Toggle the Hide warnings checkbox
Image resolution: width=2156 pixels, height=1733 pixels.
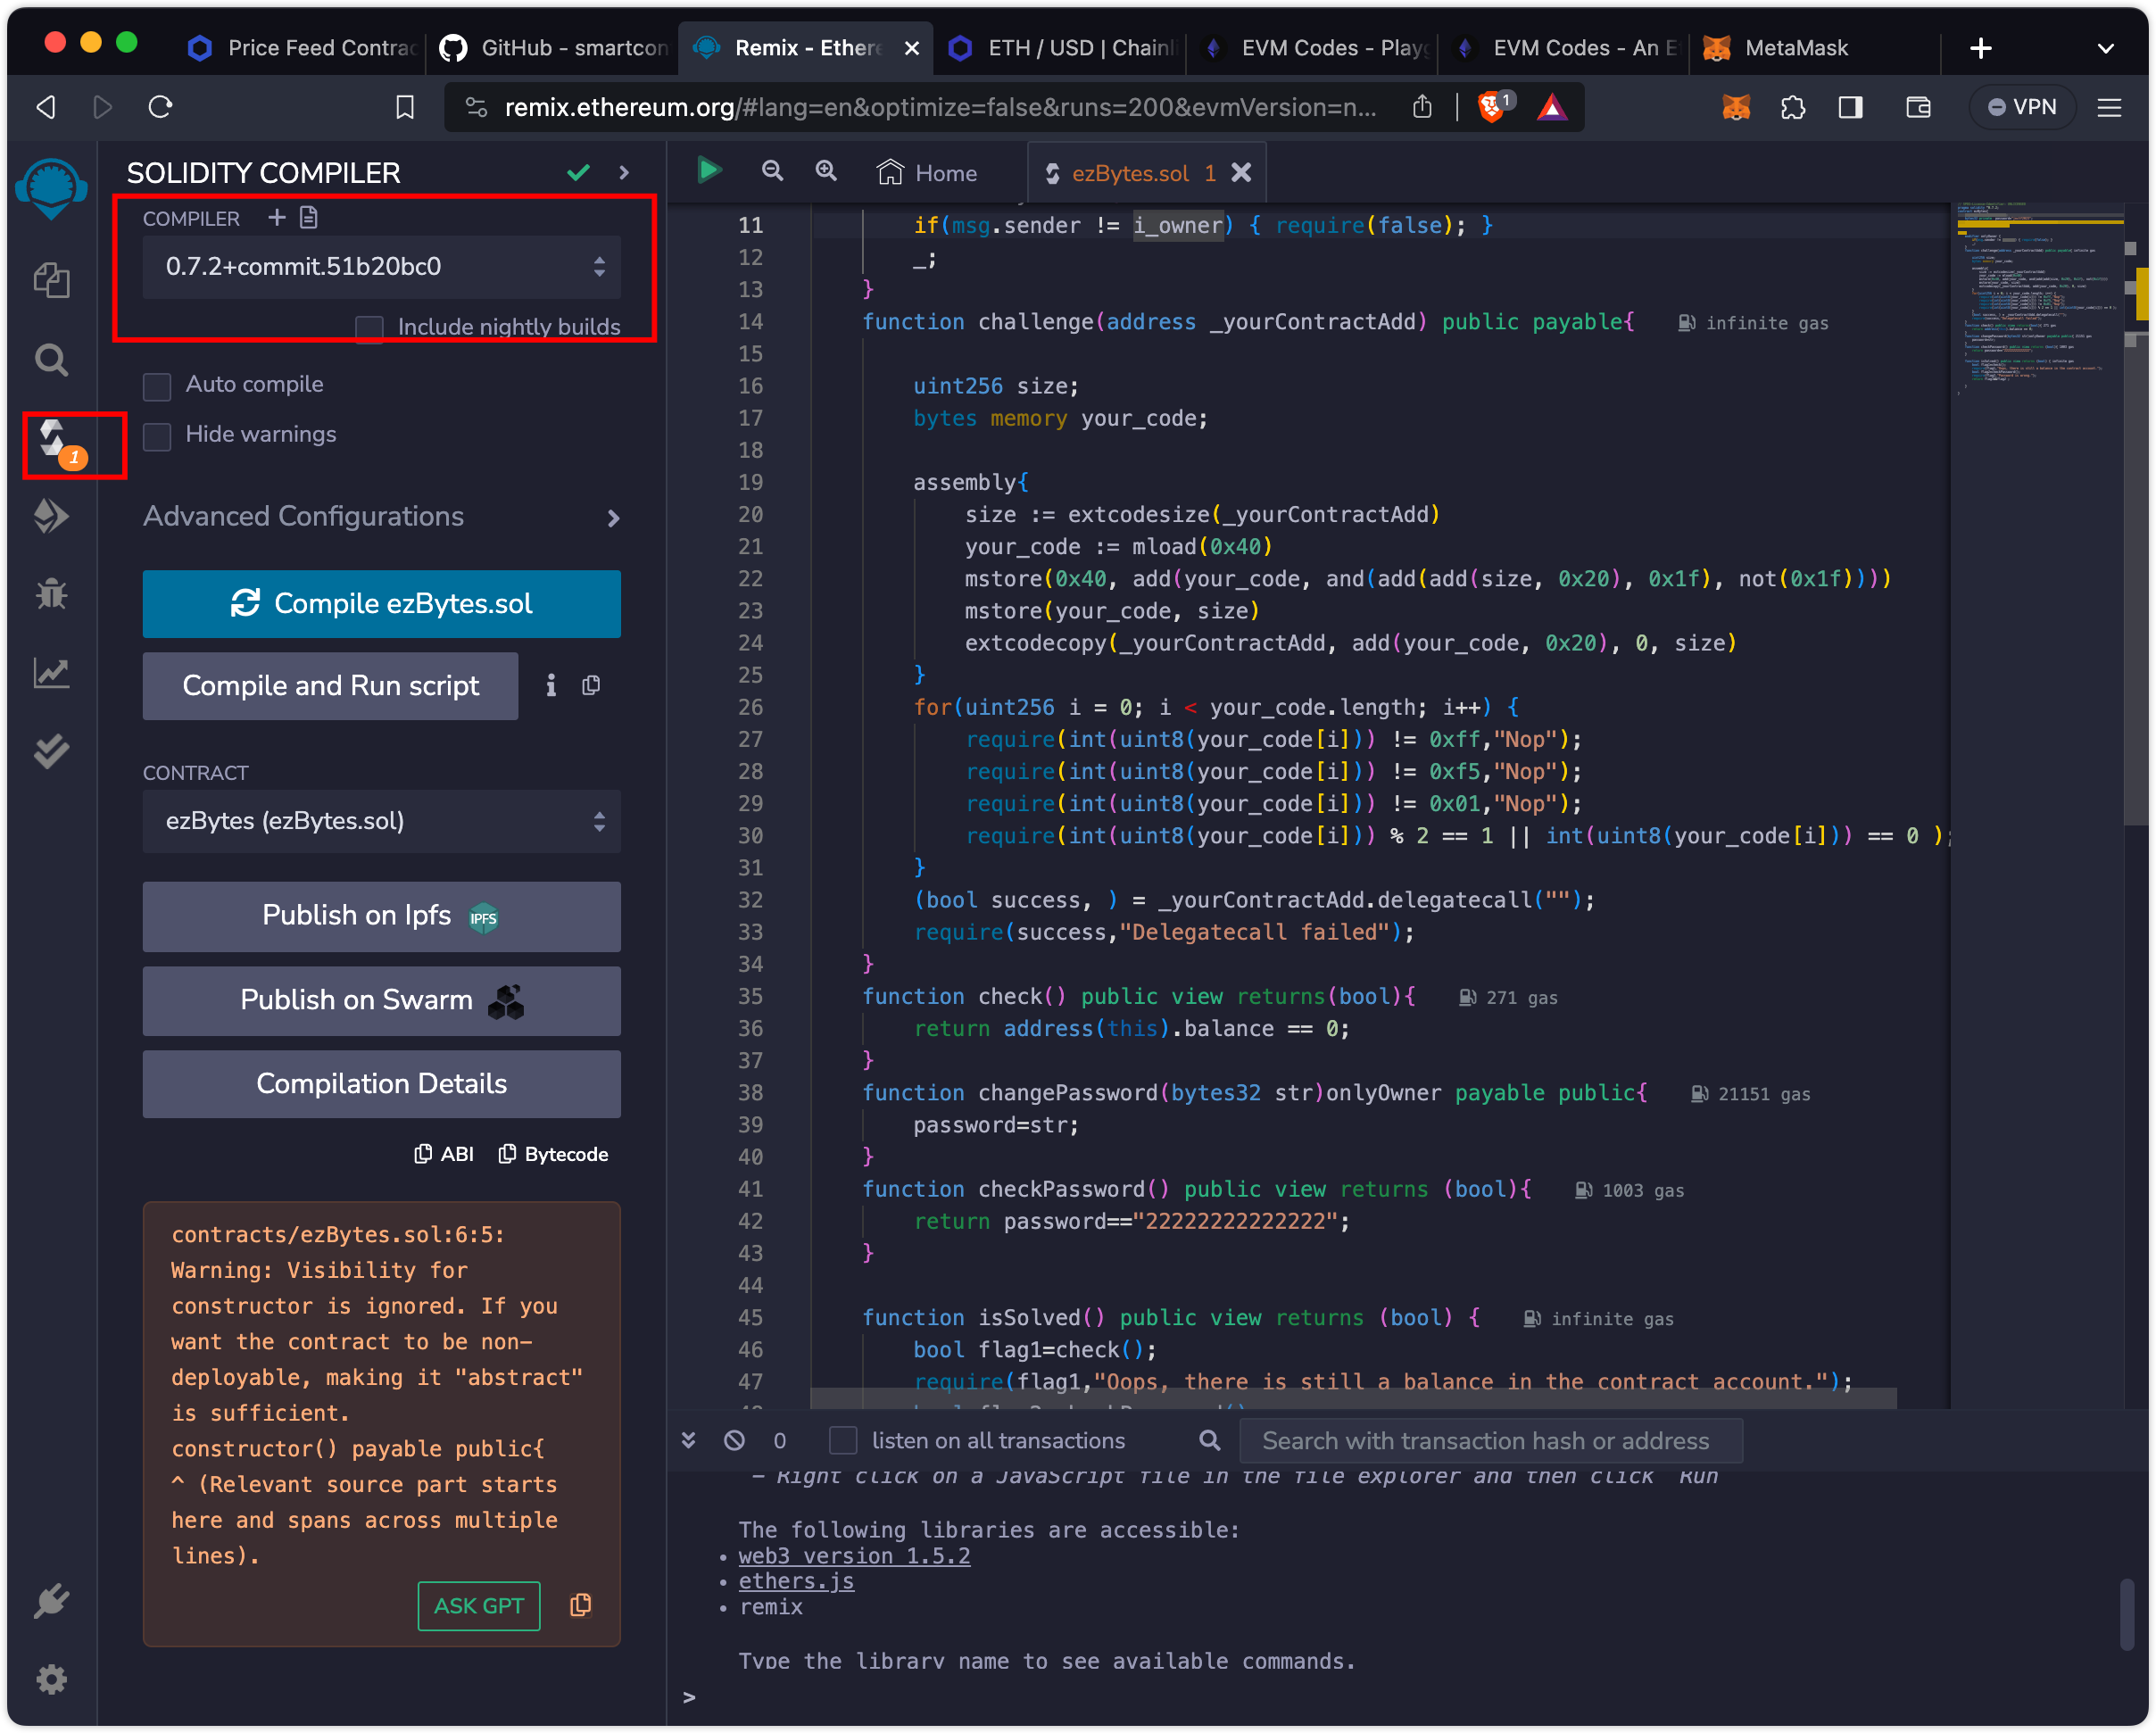coord(157,436)
